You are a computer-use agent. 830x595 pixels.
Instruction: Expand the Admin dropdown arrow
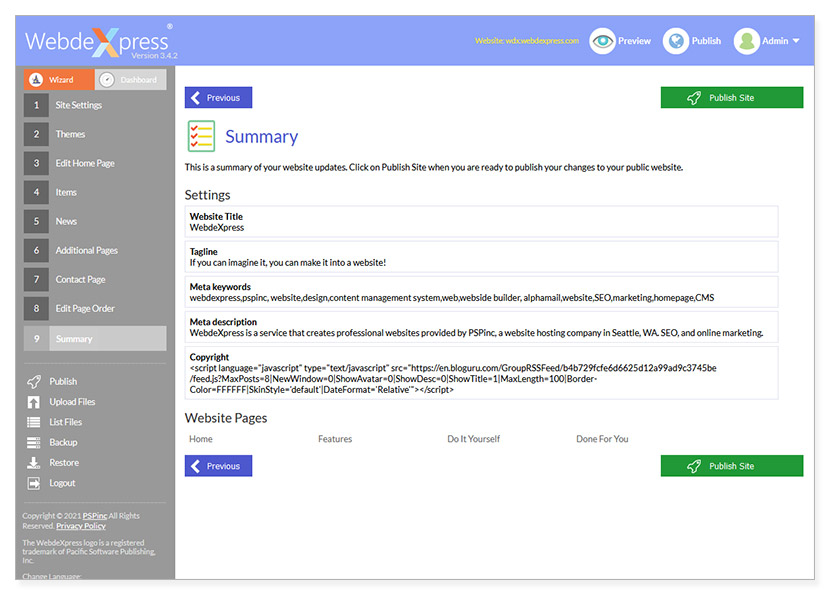[x=796, y=41]
